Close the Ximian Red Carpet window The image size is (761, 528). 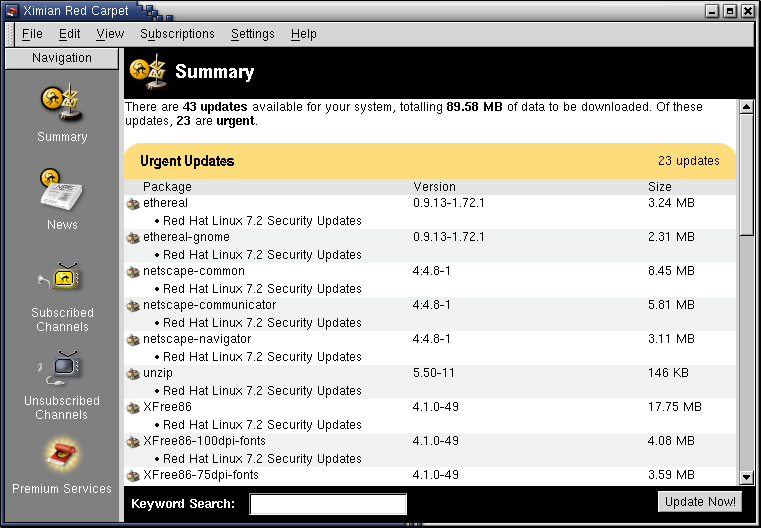pyautogui.click(x=747, y=11)
